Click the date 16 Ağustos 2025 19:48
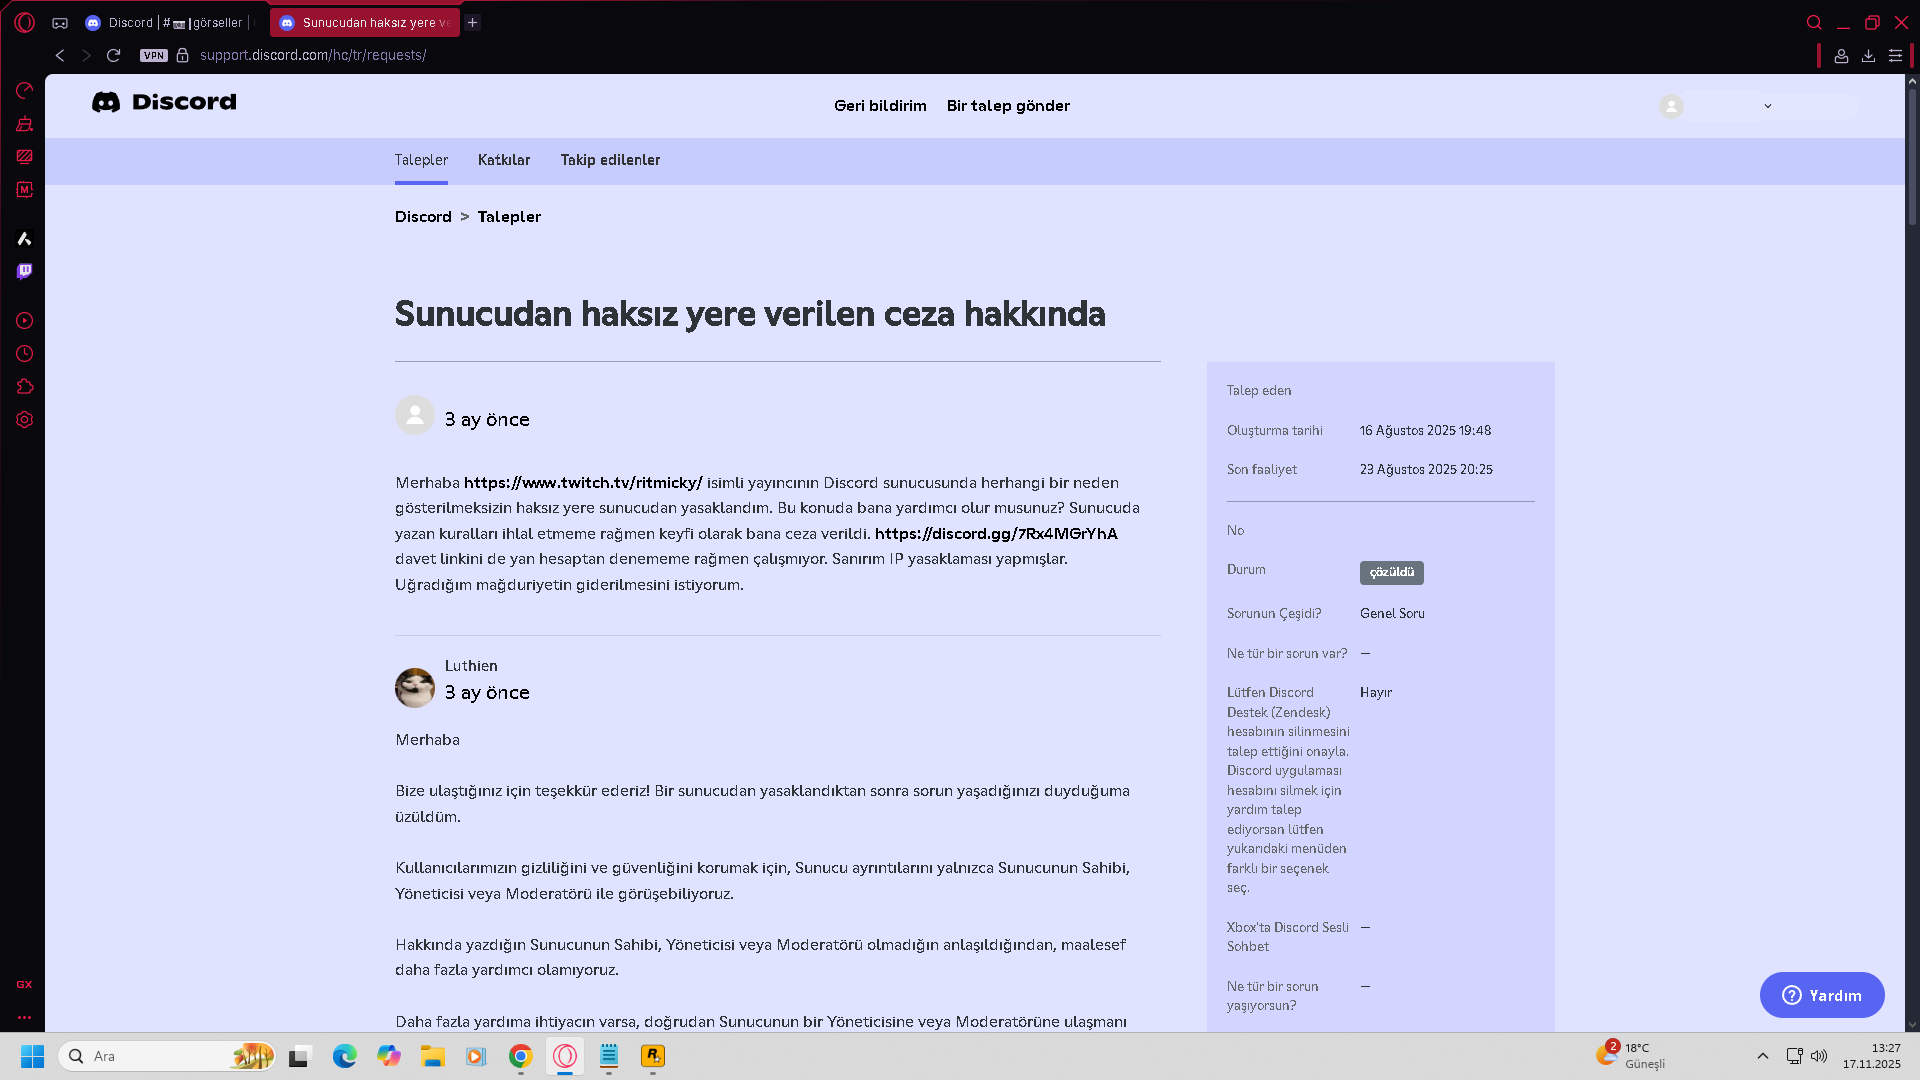Screen dimensions: 1920x1080 (x=1425, y=431)
